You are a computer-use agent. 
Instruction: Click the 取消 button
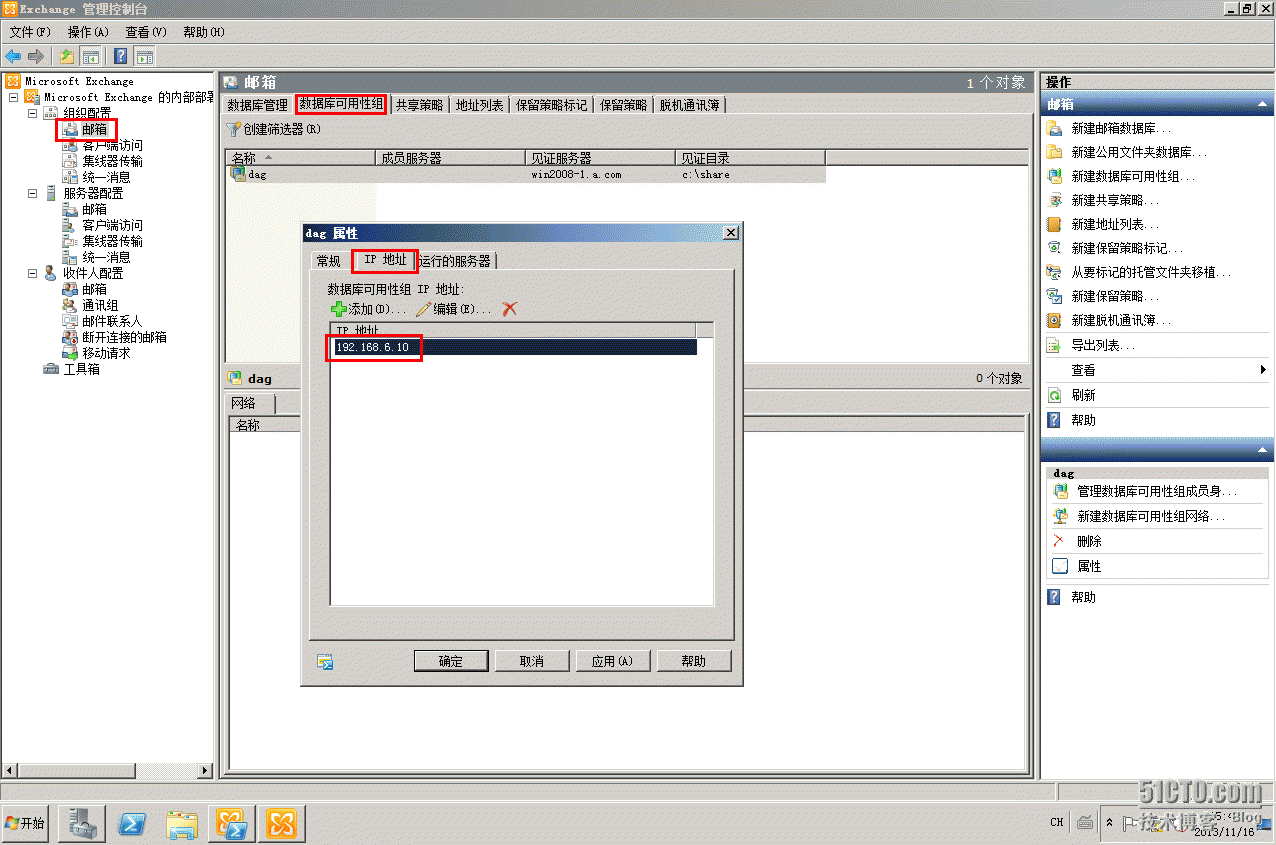(532, 661)
